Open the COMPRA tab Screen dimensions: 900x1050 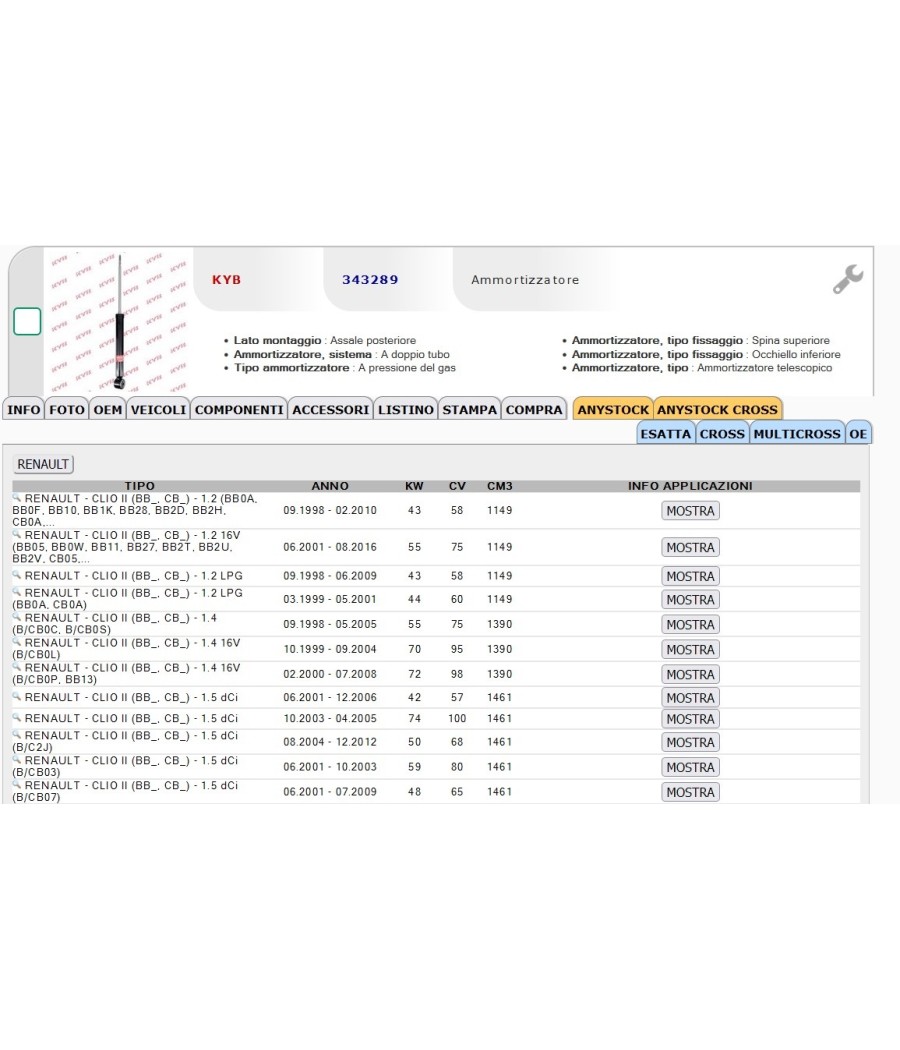coord(534,410)
